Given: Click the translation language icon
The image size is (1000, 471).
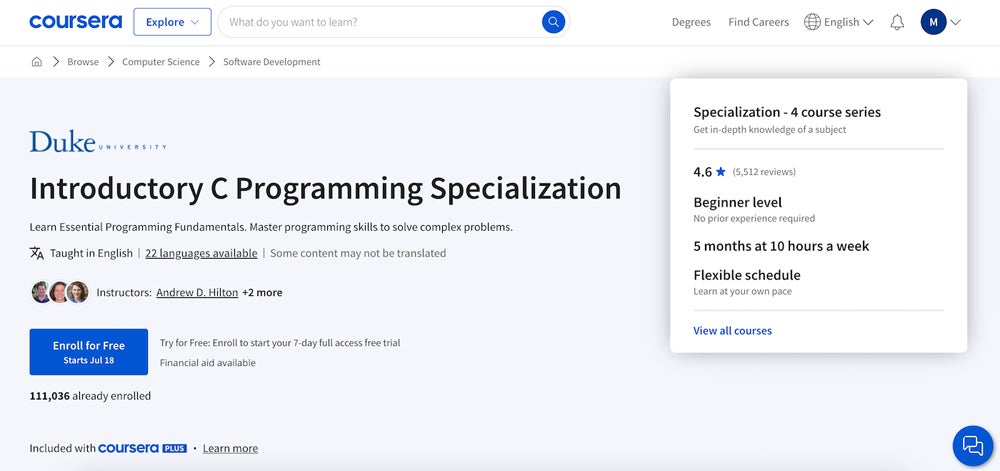Looking at the screenshot, I should [37, 253].
